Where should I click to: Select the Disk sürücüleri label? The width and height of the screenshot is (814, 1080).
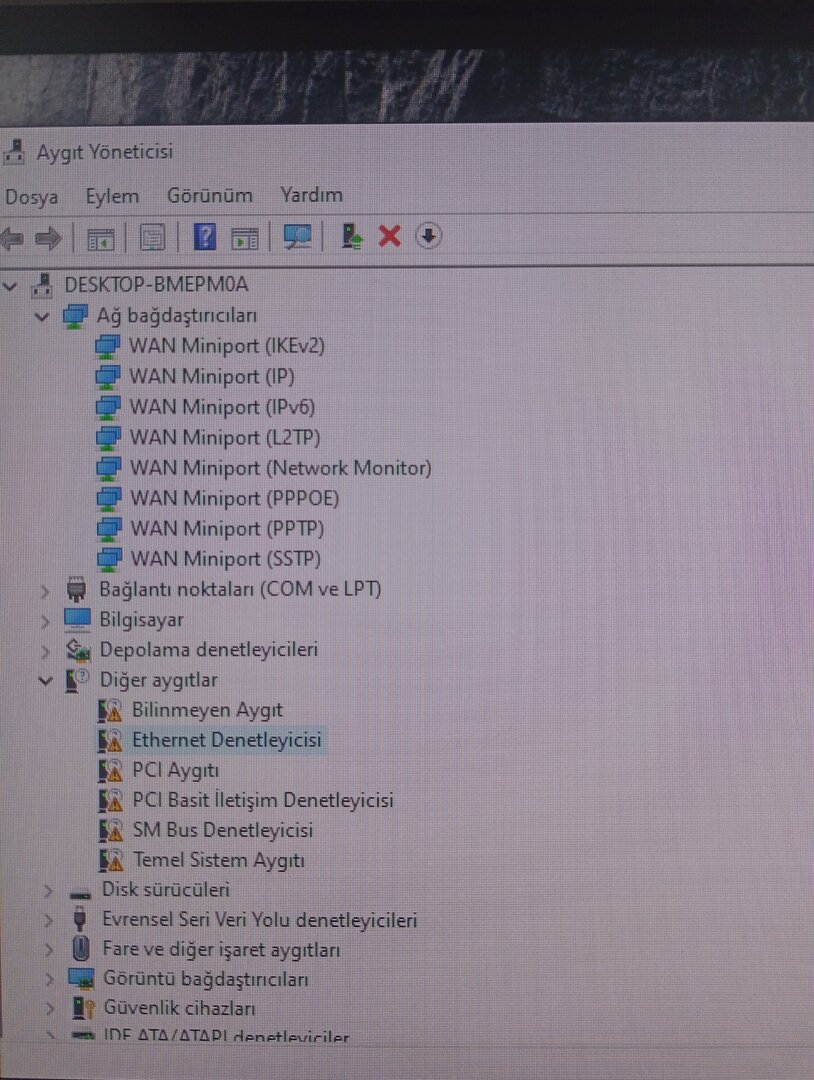pos(165,891)
